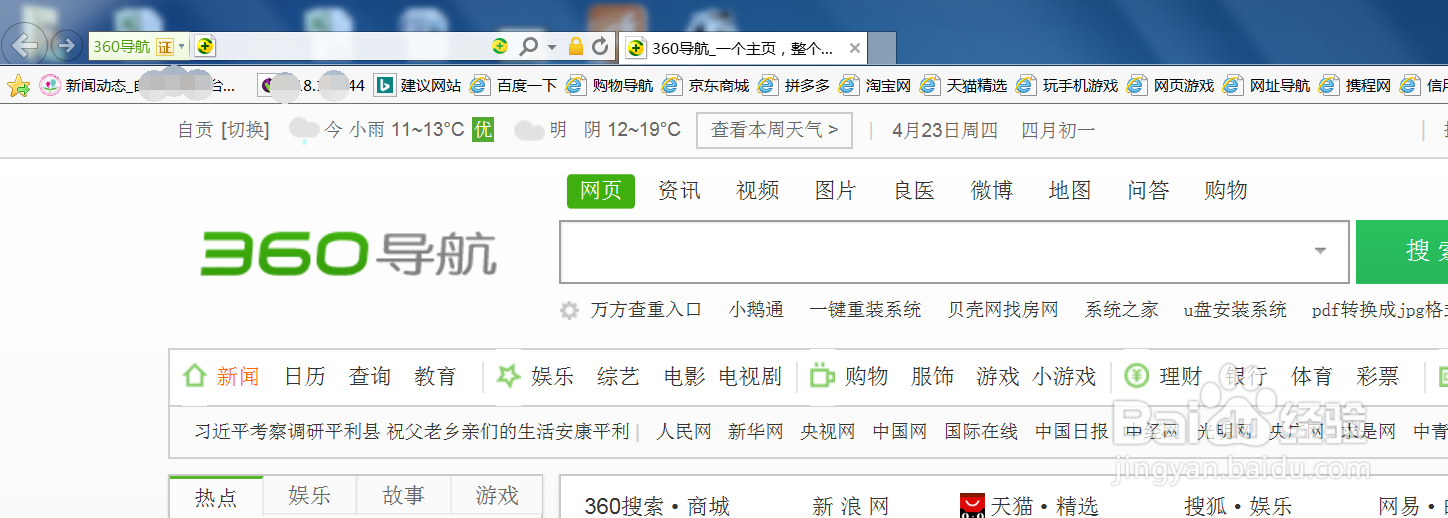The width and height of the screenshot is (1448, 518).
Task: Click the date 4月23日周四
Action: click(945, 130)
